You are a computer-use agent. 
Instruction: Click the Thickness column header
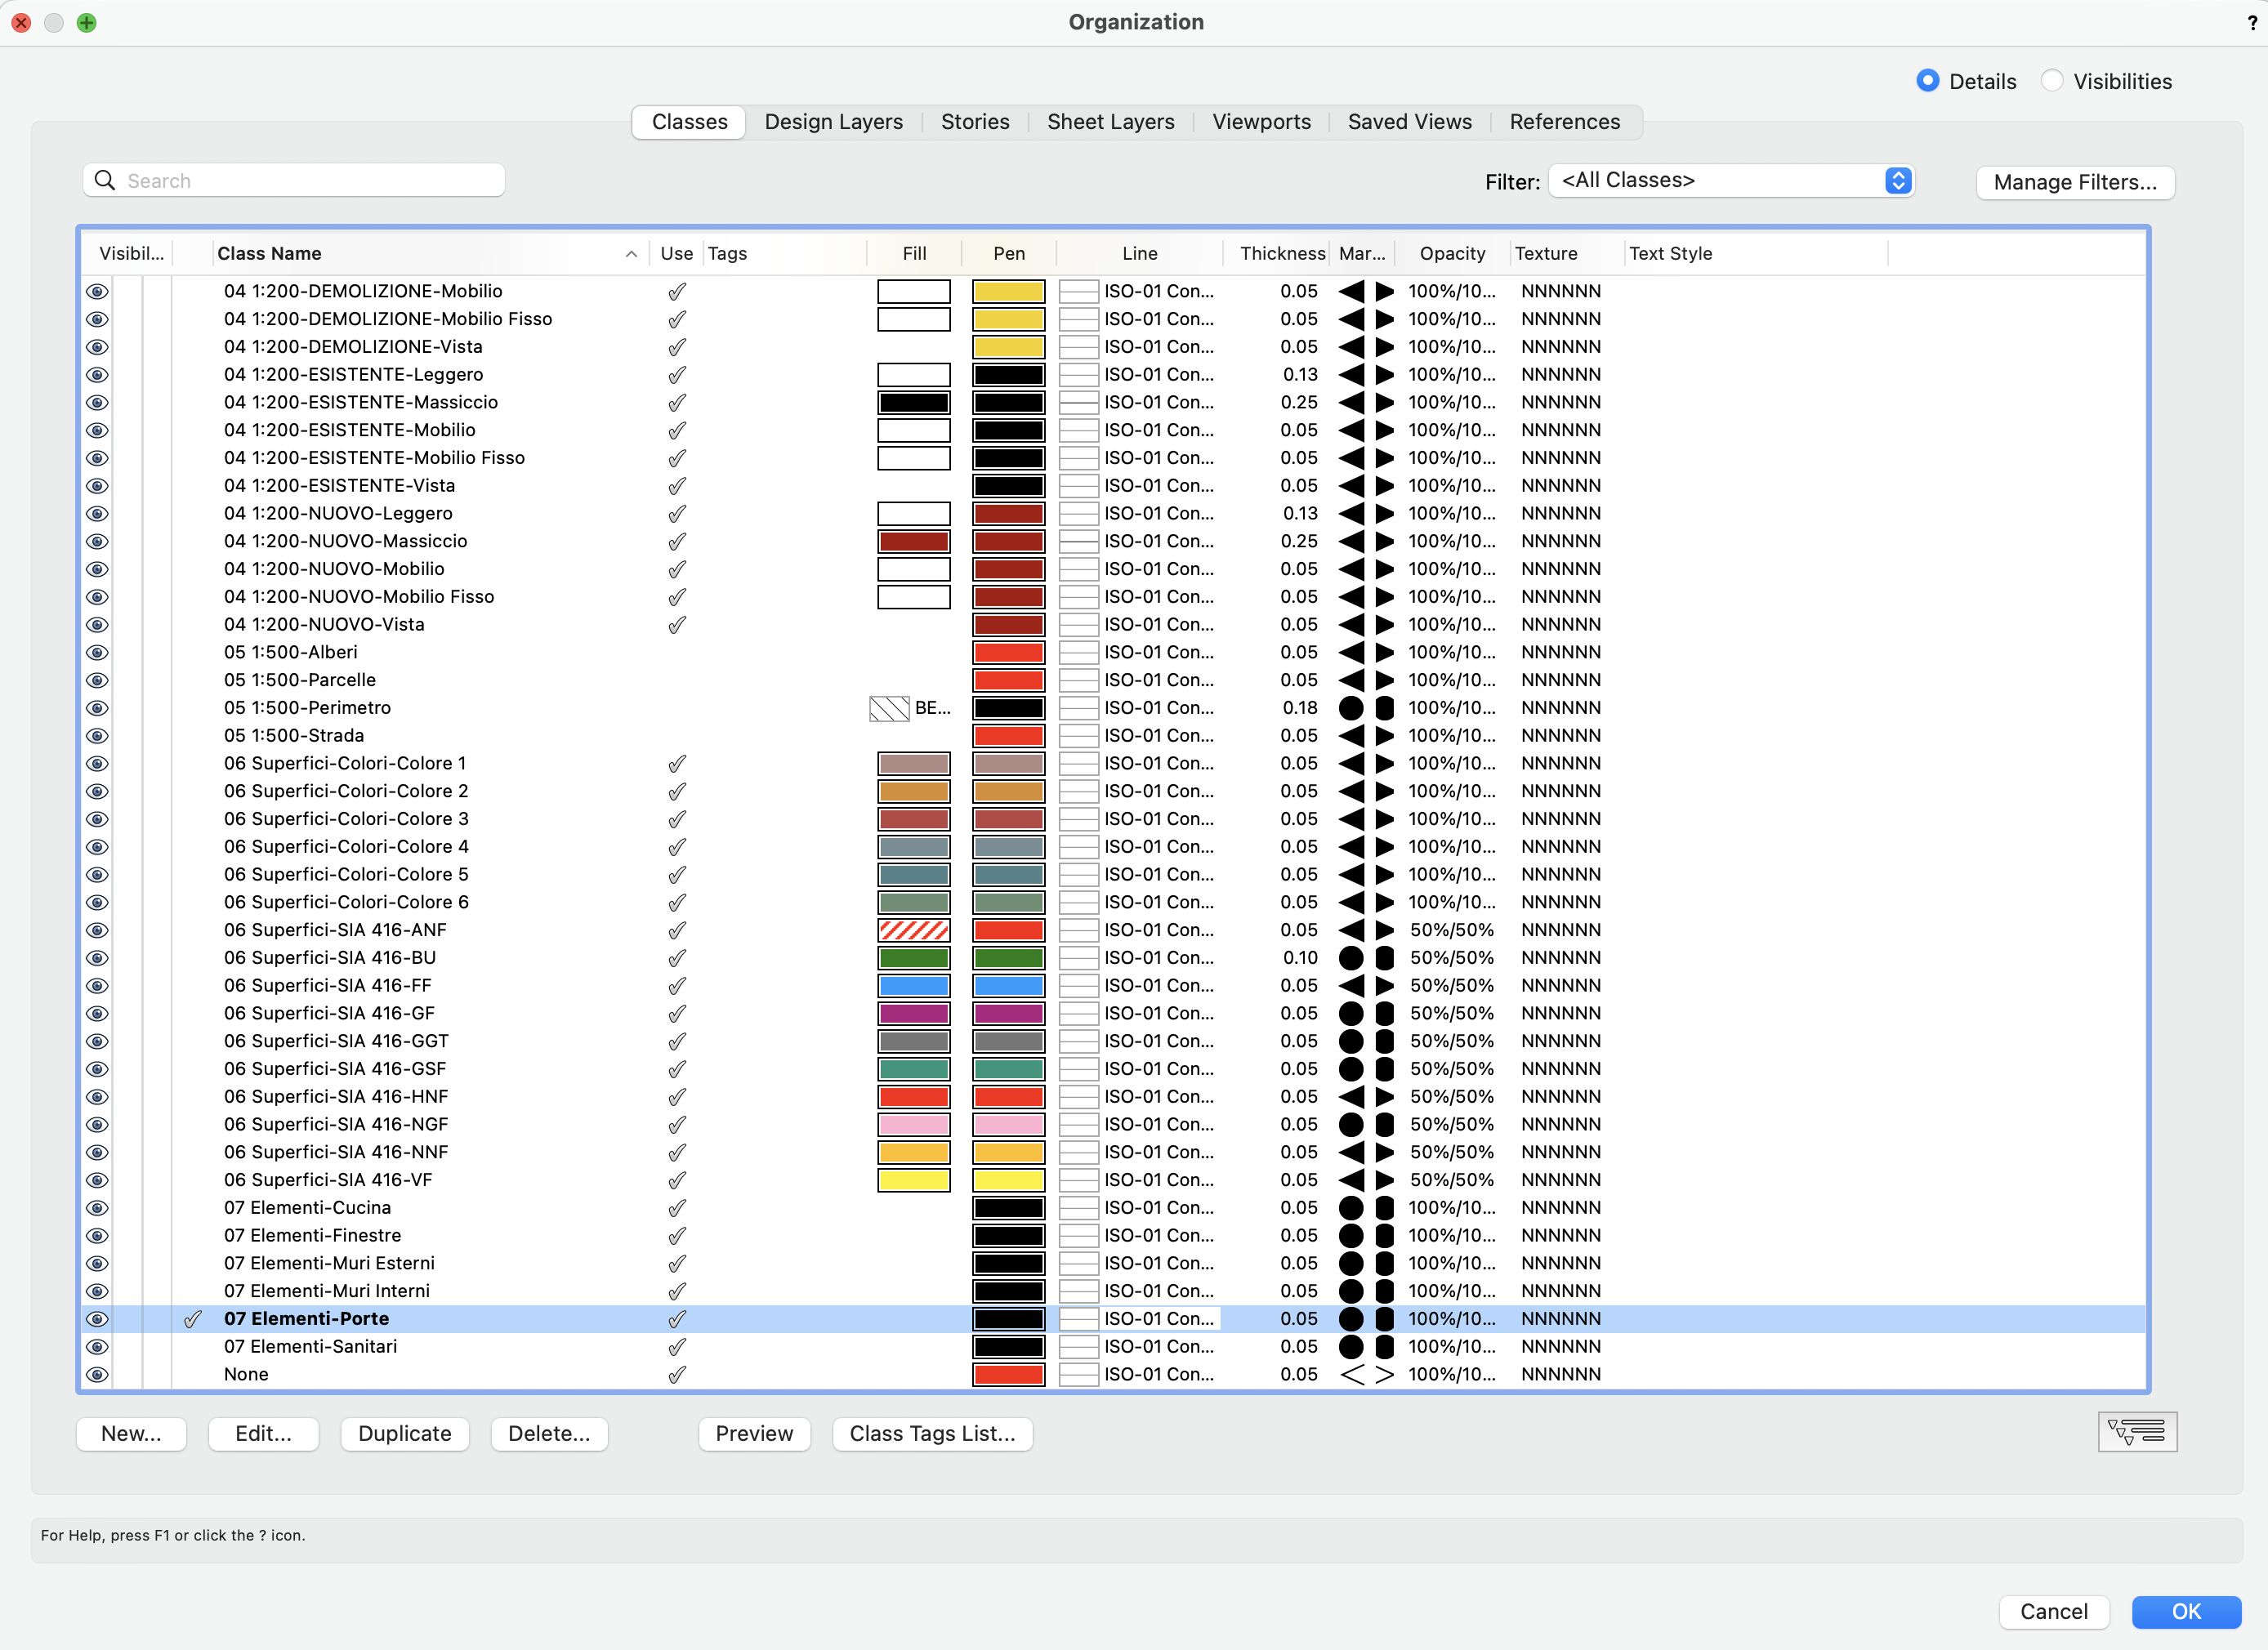[1281, 254]
